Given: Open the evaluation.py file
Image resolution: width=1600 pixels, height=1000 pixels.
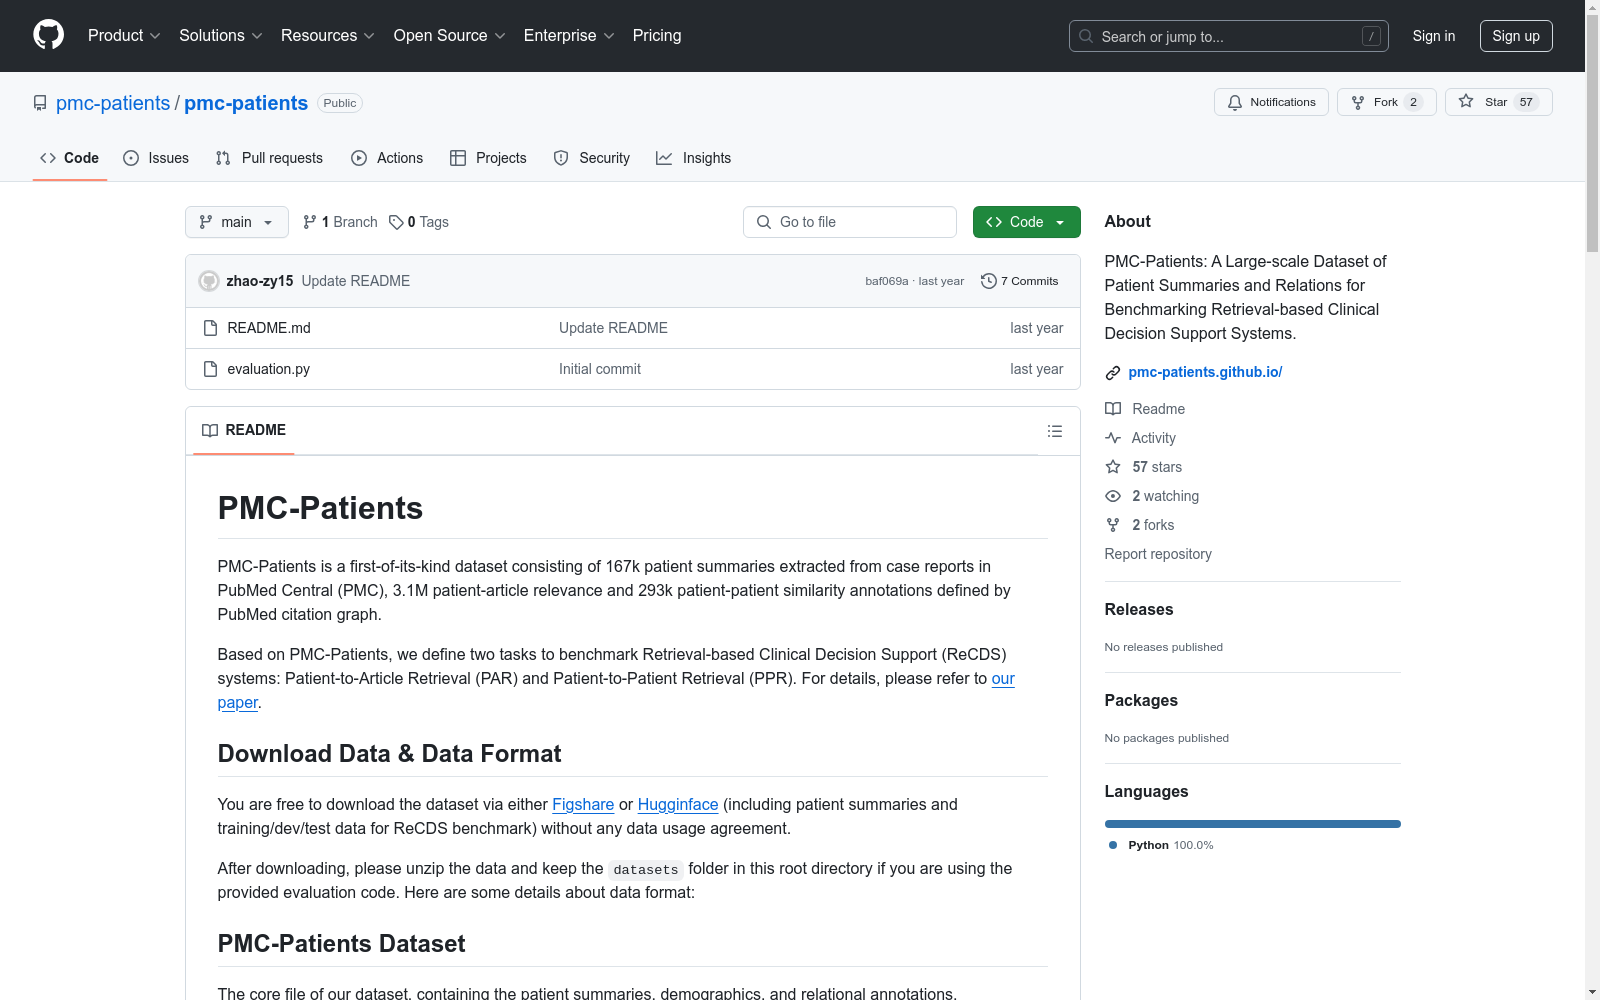Looking at the screenshot, I should [269, 369].
